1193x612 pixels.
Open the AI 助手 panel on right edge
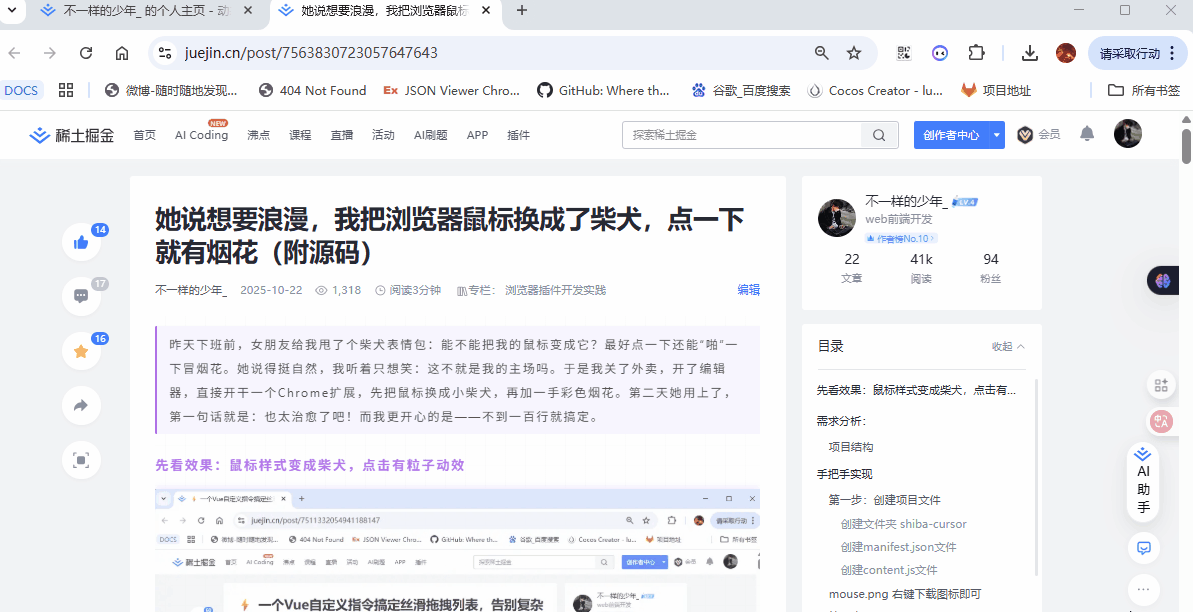(x=1143, y=486)
